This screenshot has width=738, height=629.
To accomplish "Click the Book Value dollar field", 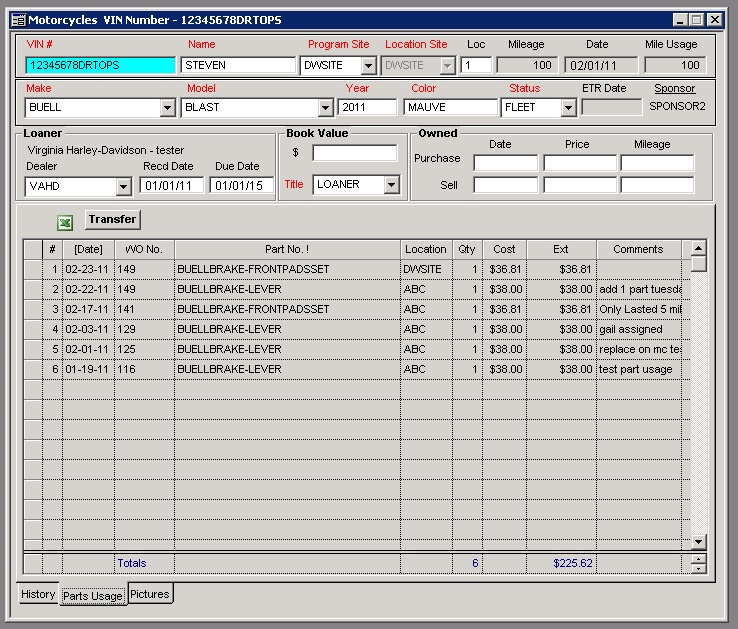I will (354, 153).
